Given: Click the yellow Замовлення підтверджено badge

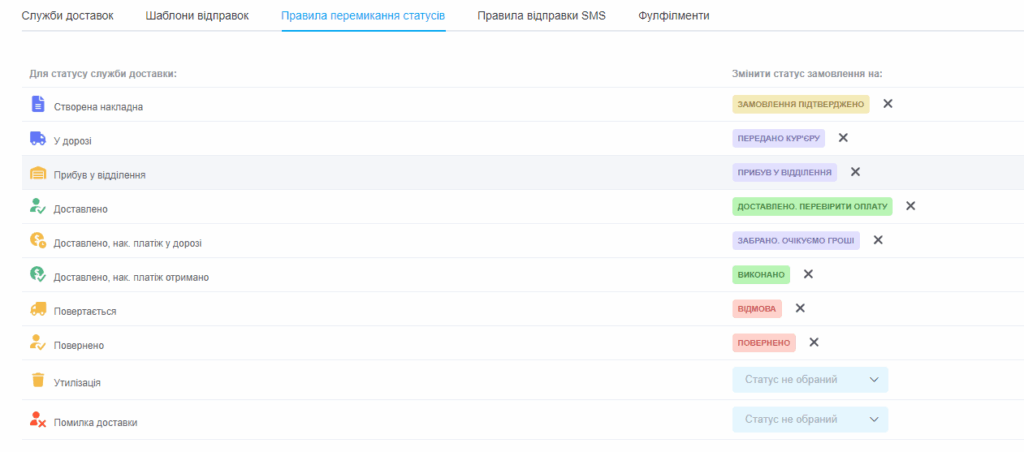Looking at the screenshot, I should click(x=801, y=104).
